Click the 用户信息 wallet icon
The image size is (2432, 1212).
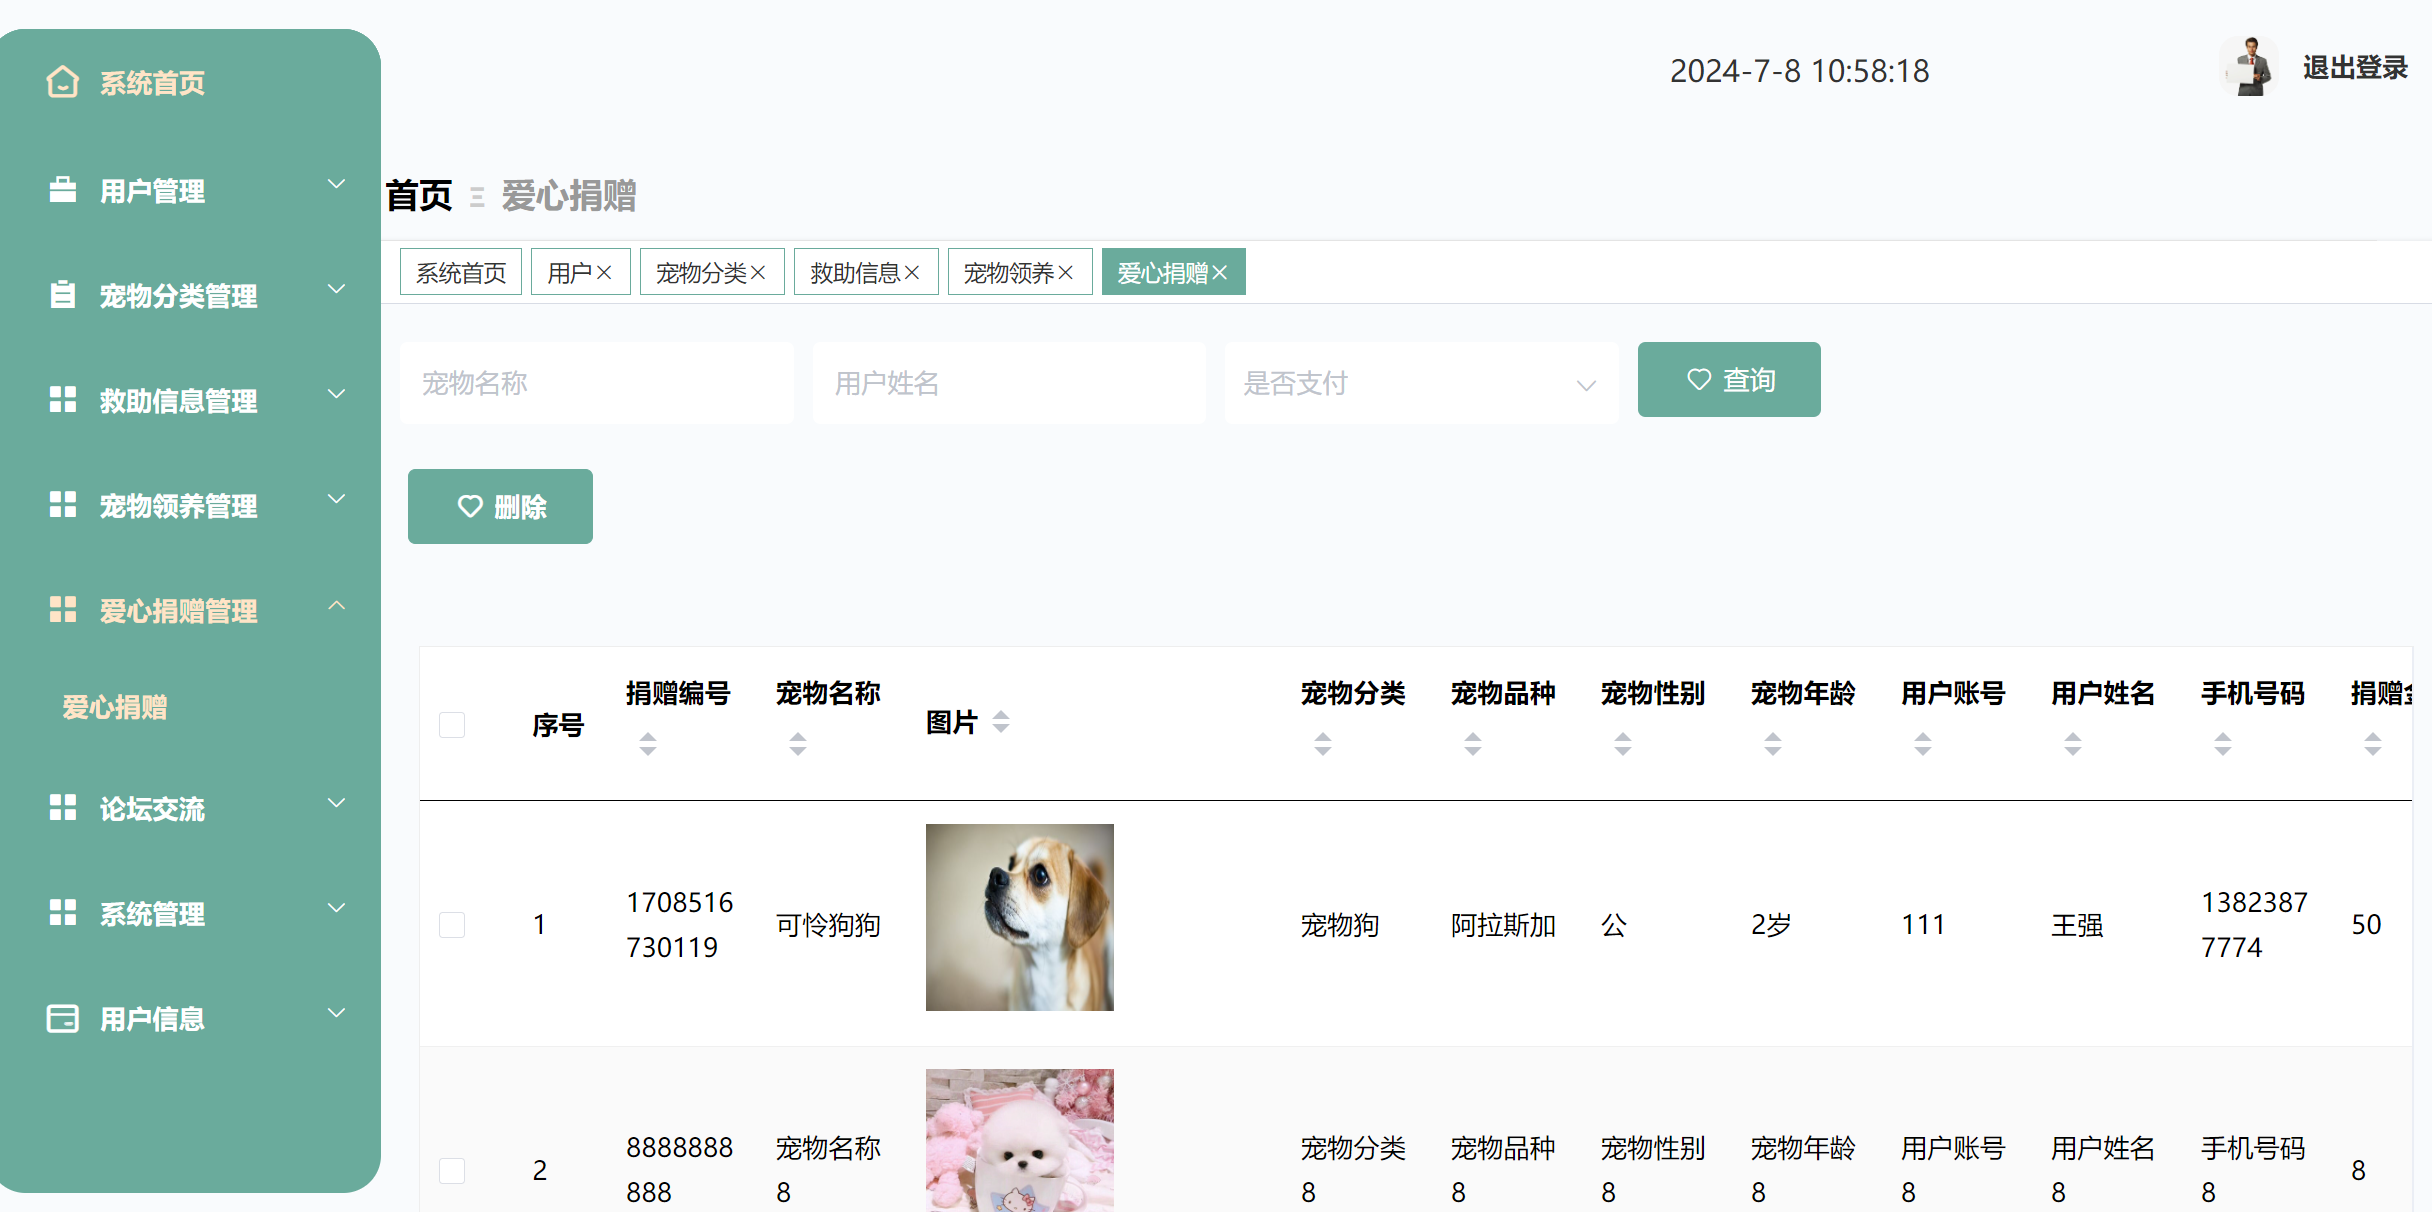point(62,1017)
